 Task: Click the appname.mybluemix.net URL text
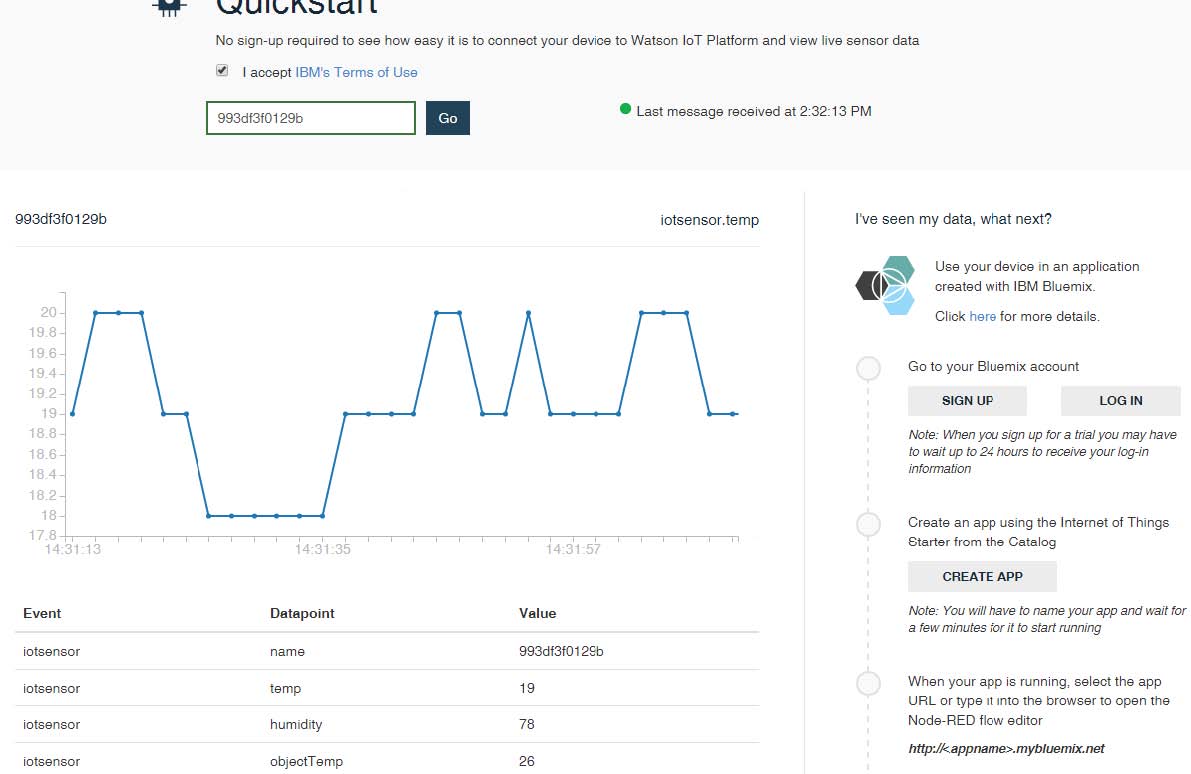point(1006,748)
